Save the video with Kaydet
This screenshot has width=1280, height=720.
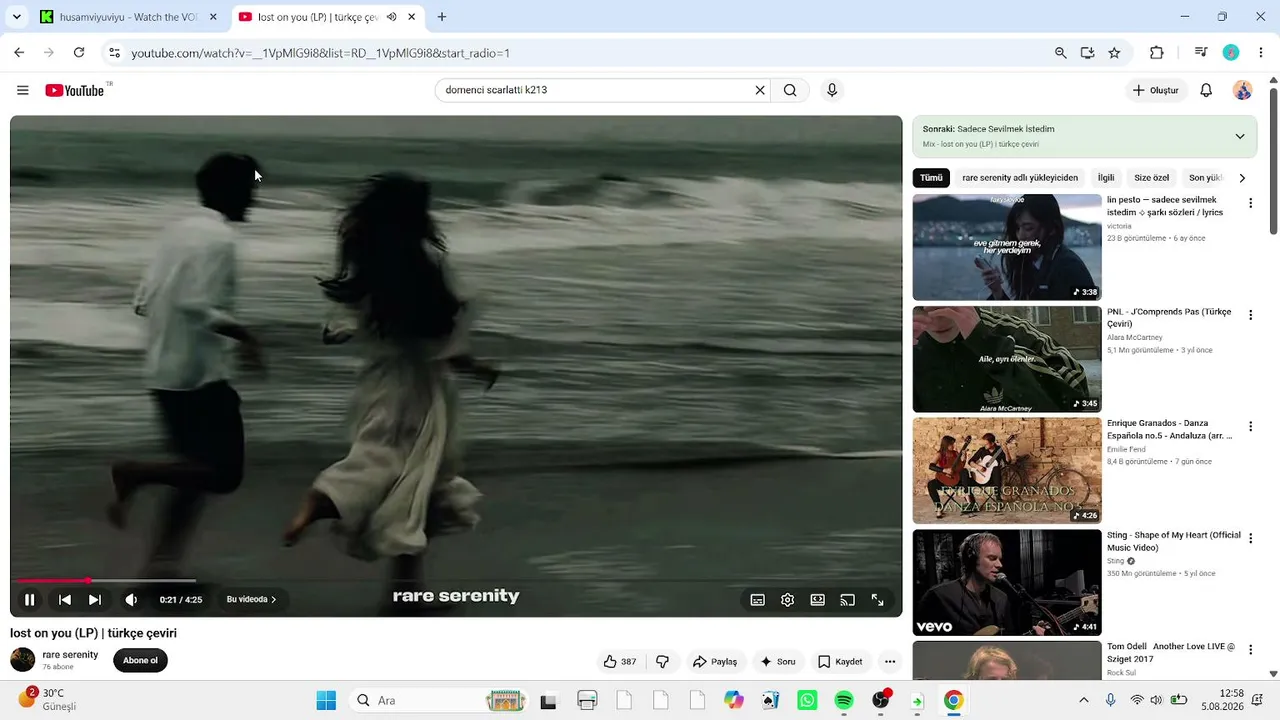pyautogui.click(x=840, y=661)
